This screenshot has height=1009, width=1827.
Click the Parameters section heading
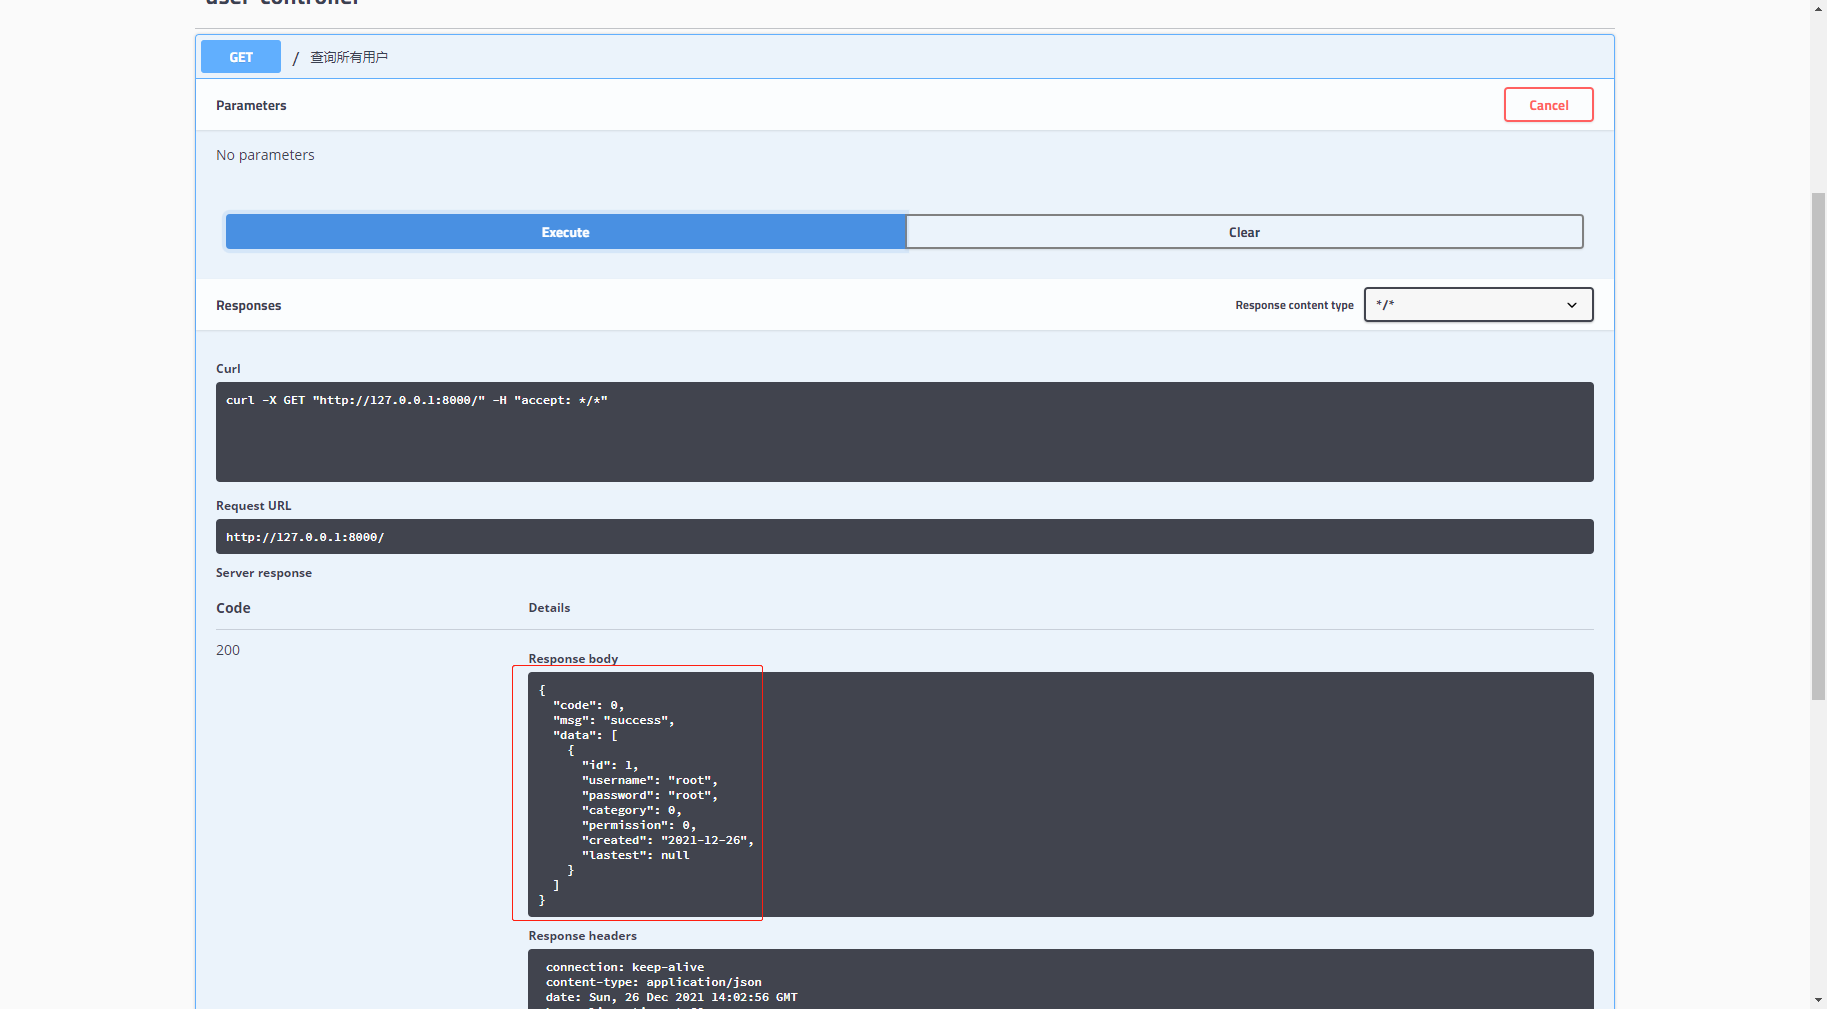(x=251, y=105)
